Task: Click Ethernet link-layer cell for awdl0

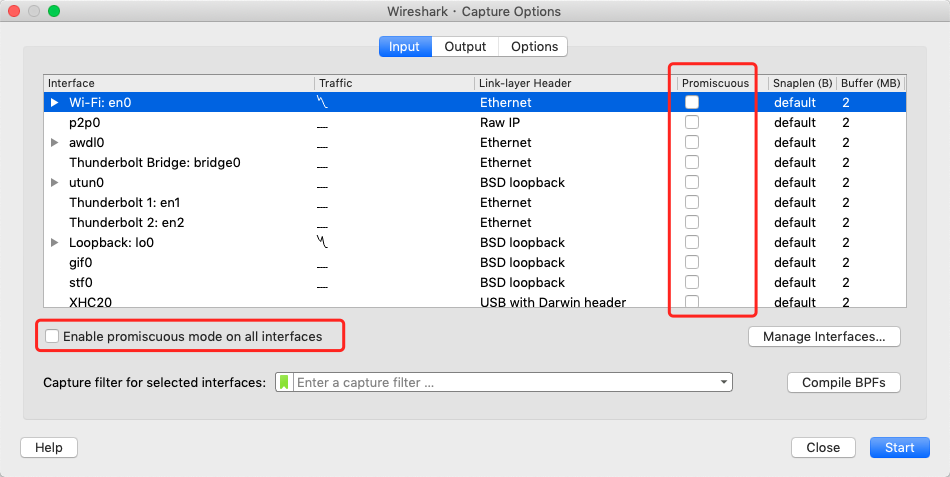Action: tap(506, 142)
